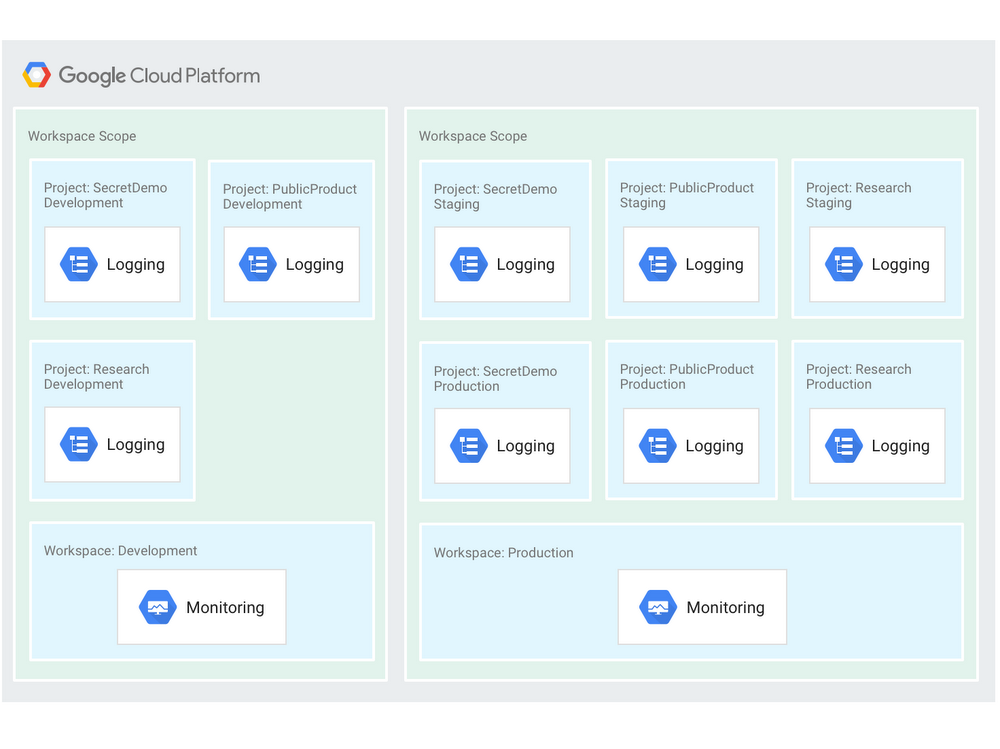
Task: Click the Logging text in SecretDemo Production
Action: 526,446
